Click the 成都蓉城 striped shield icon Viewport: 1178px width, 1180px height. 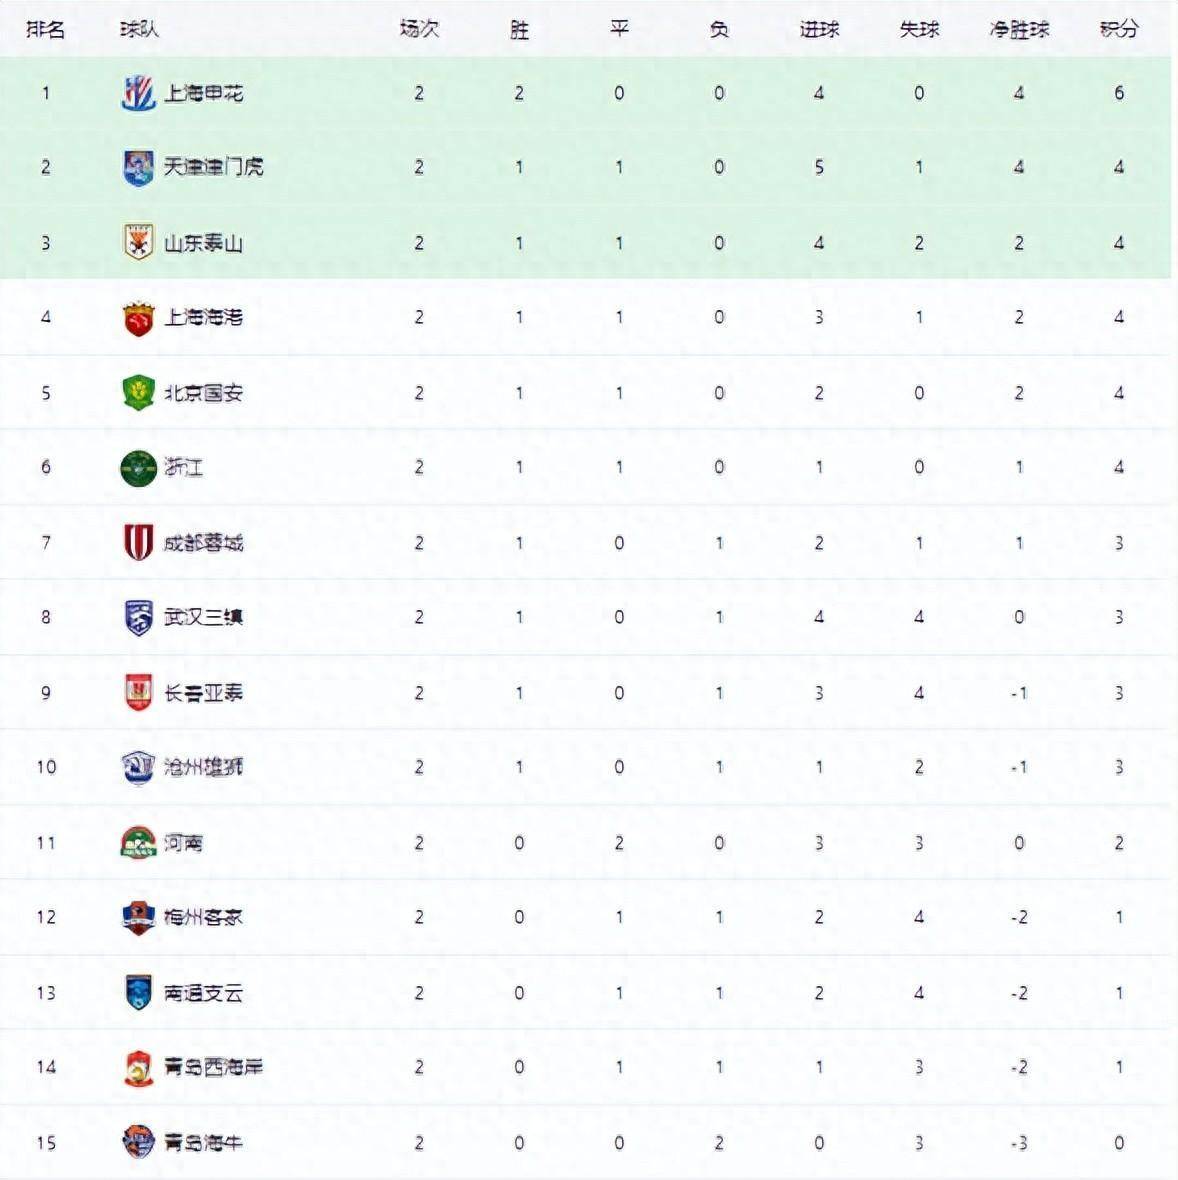pyautogui.click(x=138, y=543)
